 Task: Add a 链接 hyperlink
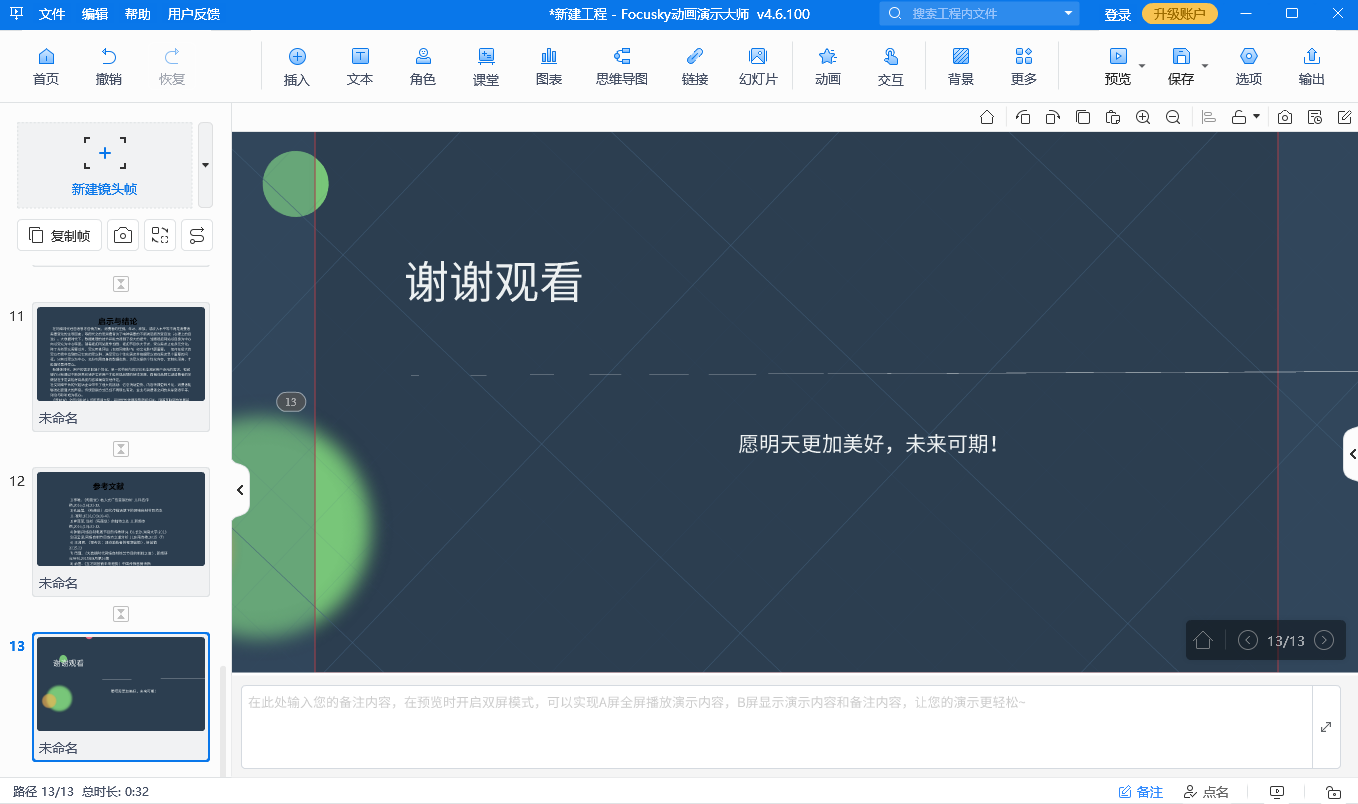coord(695,67)
